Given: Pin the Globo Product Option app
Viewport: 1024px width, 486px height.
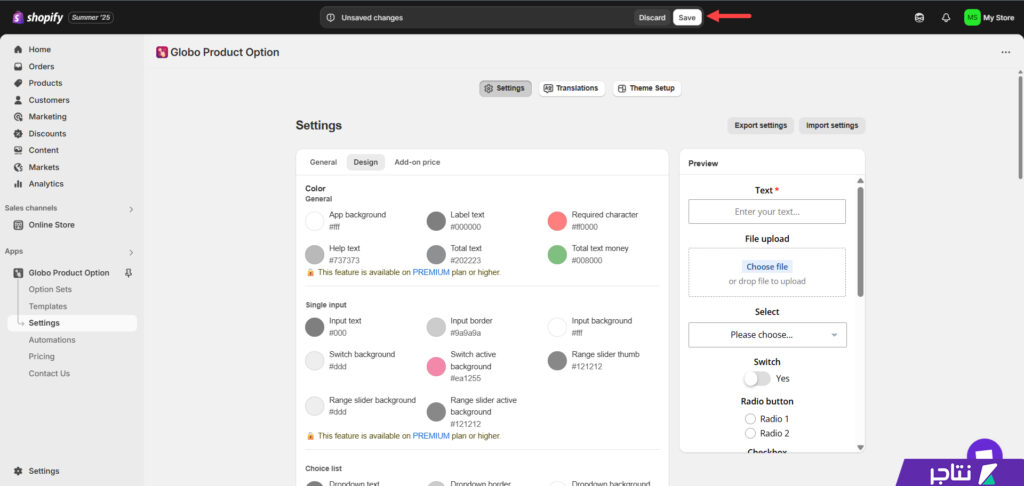Looking at the screenshot, I should (128, 273).
